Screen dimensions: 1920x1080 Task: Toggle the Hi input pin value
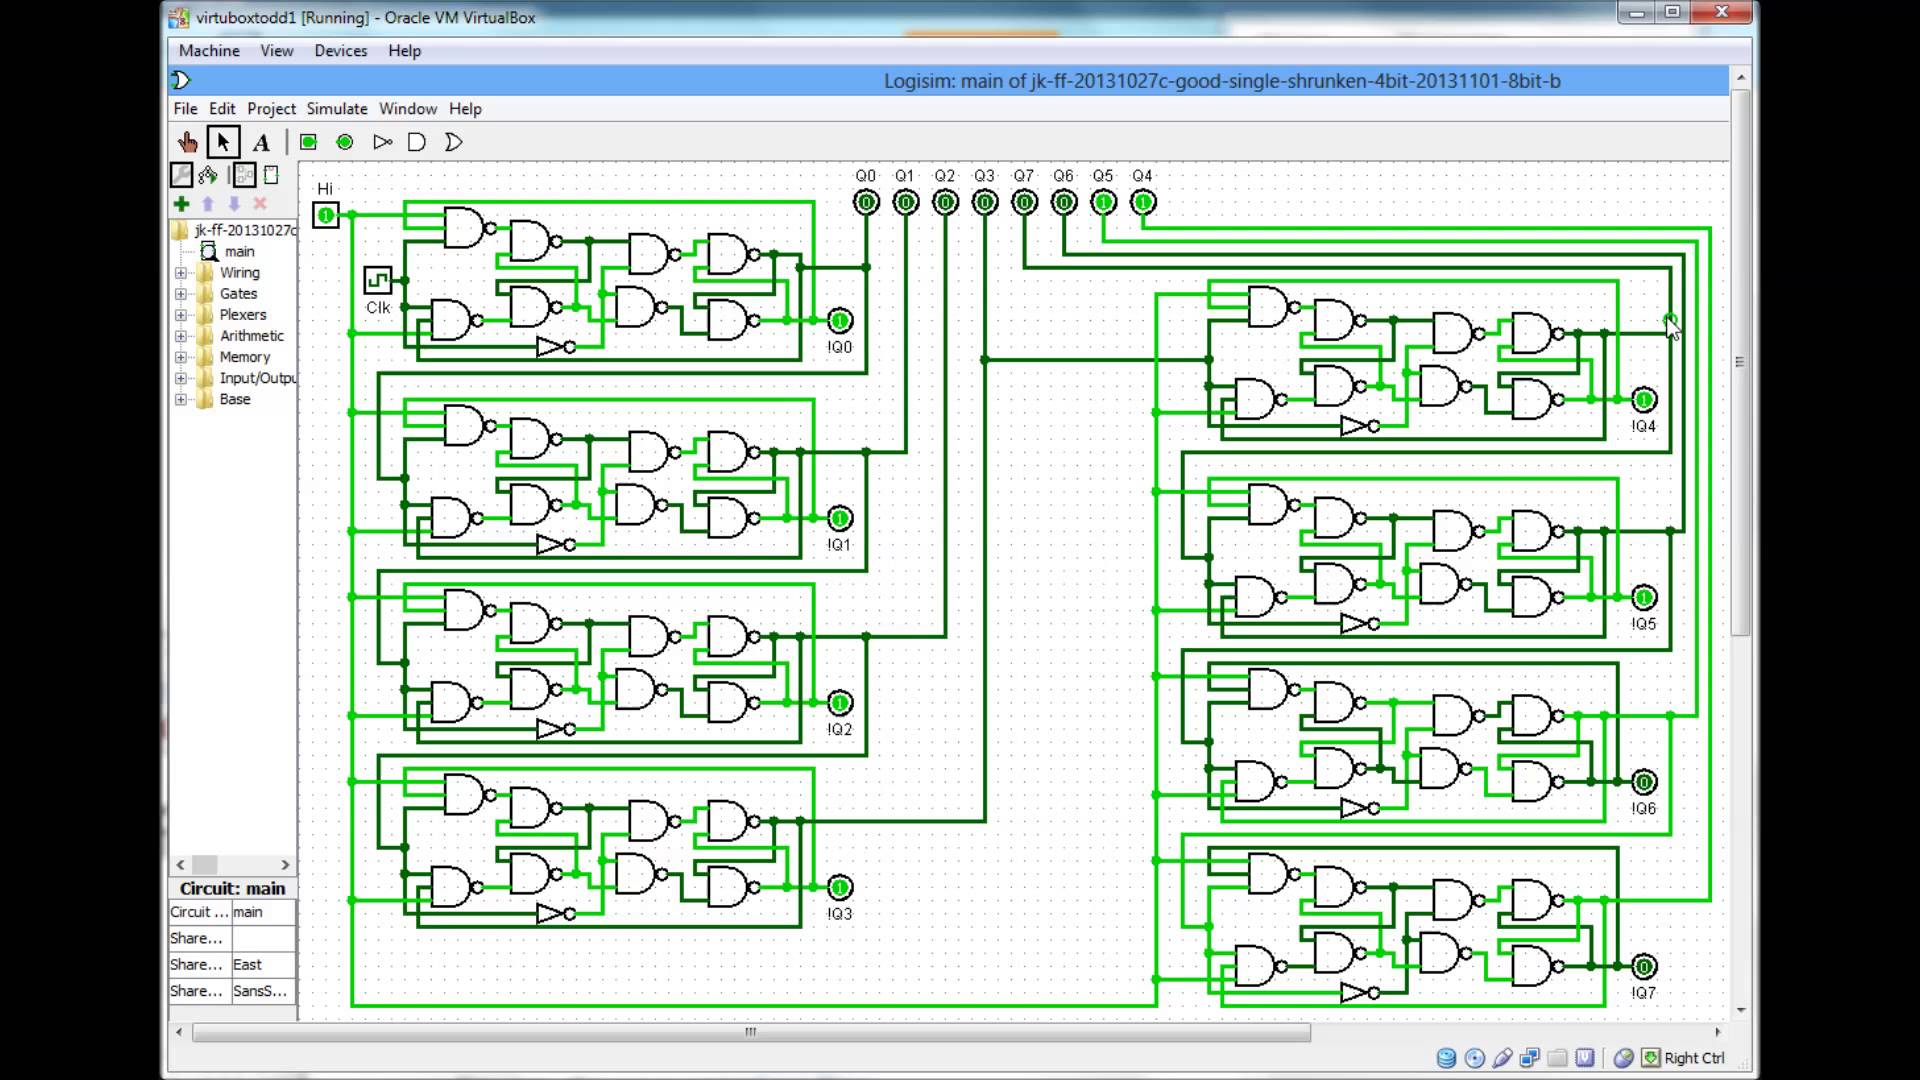(325, 214)
